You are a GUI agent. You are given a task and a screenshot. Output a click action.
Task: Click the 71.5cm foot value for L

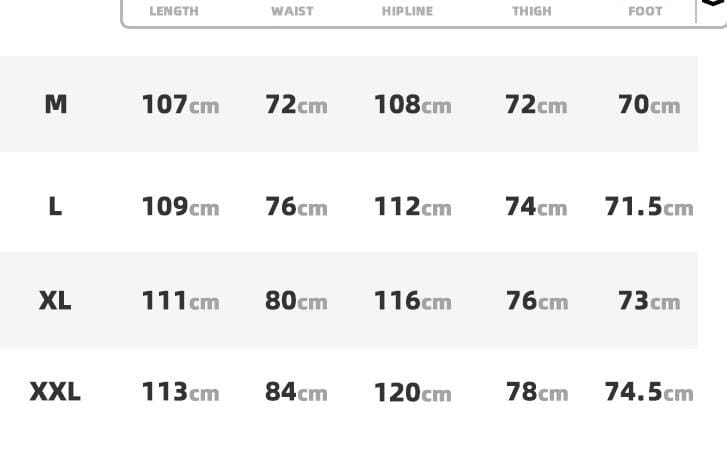[x=648, y=206]
